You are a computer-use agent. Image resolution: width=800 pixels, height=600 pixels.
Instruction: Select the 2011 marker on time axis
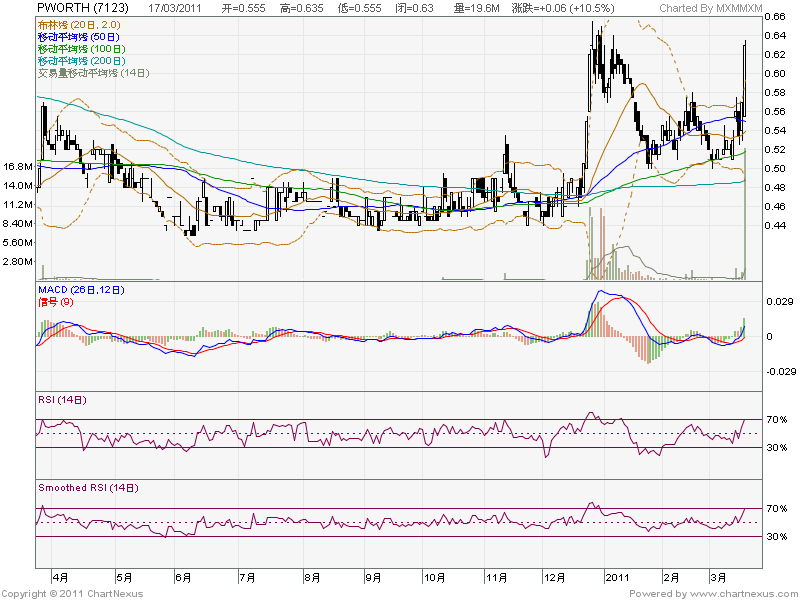click(618, 577)
